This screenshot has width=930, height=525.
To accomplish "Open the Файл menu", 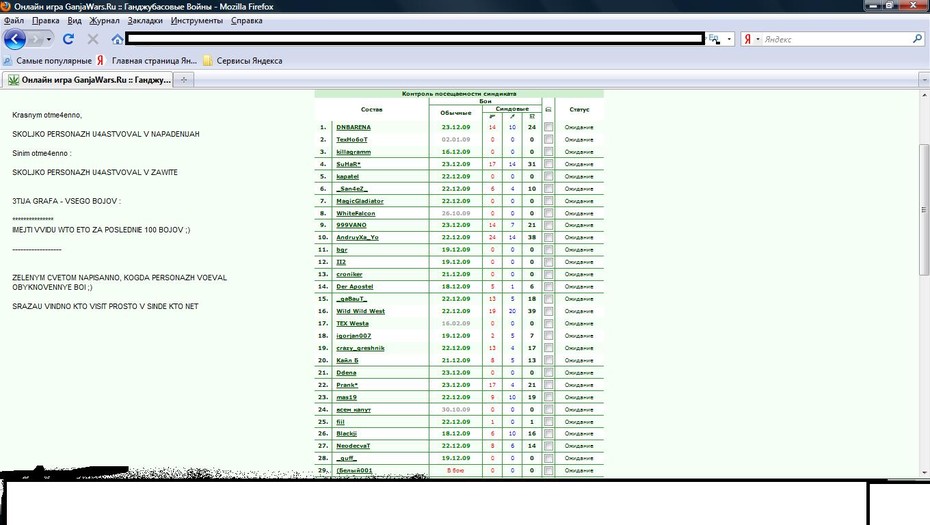I will click(x=14, y=21).
